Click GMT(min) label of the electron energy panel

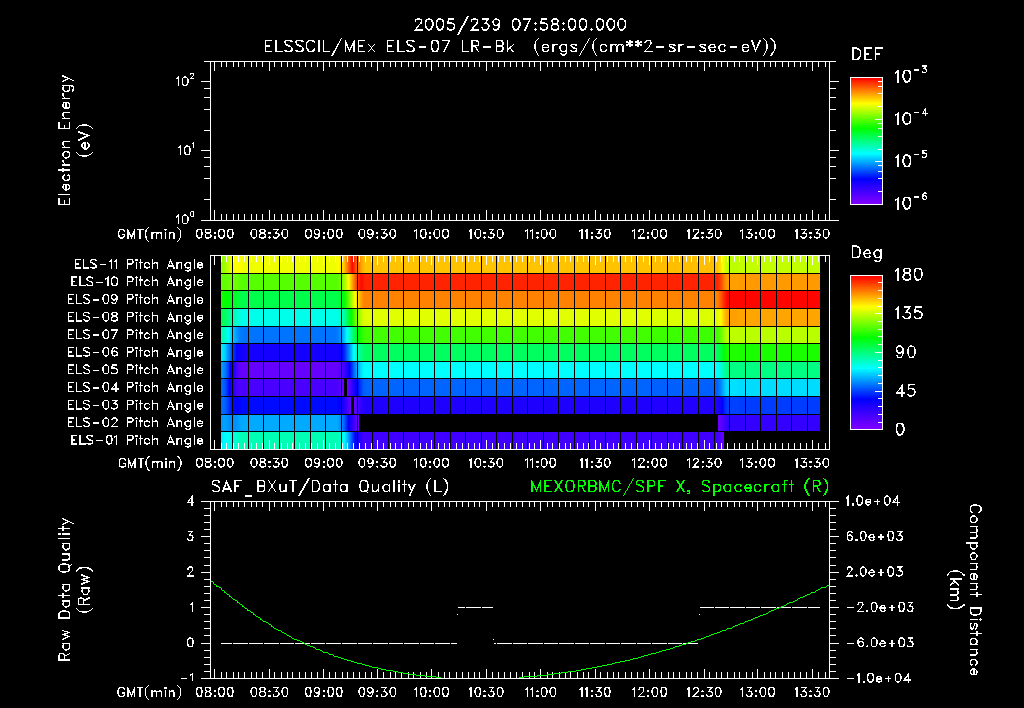(150, 234)
